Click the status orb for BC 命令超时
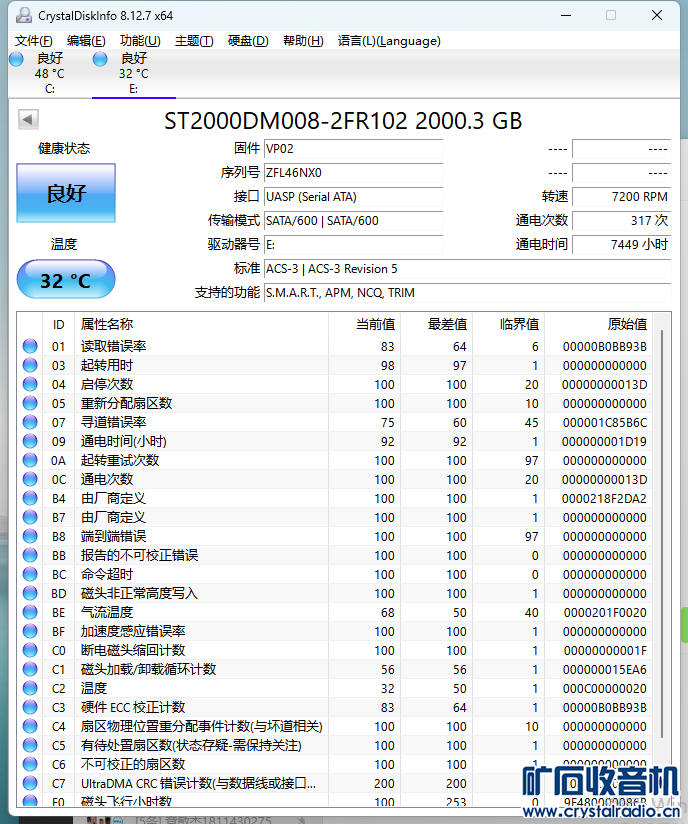 30,574
